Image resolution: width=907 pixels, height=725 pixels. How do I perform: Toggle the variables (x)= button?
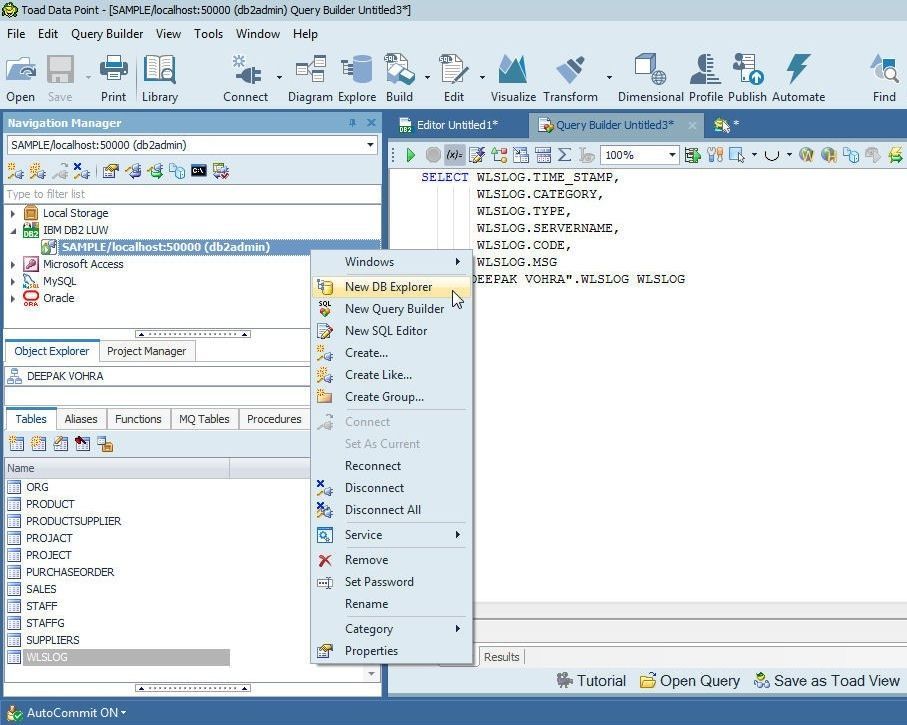(454, 155)
